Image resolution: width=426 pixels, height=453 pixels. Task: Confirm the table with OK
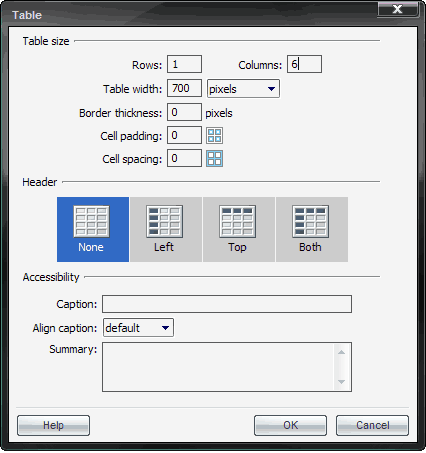coord(290,425)
